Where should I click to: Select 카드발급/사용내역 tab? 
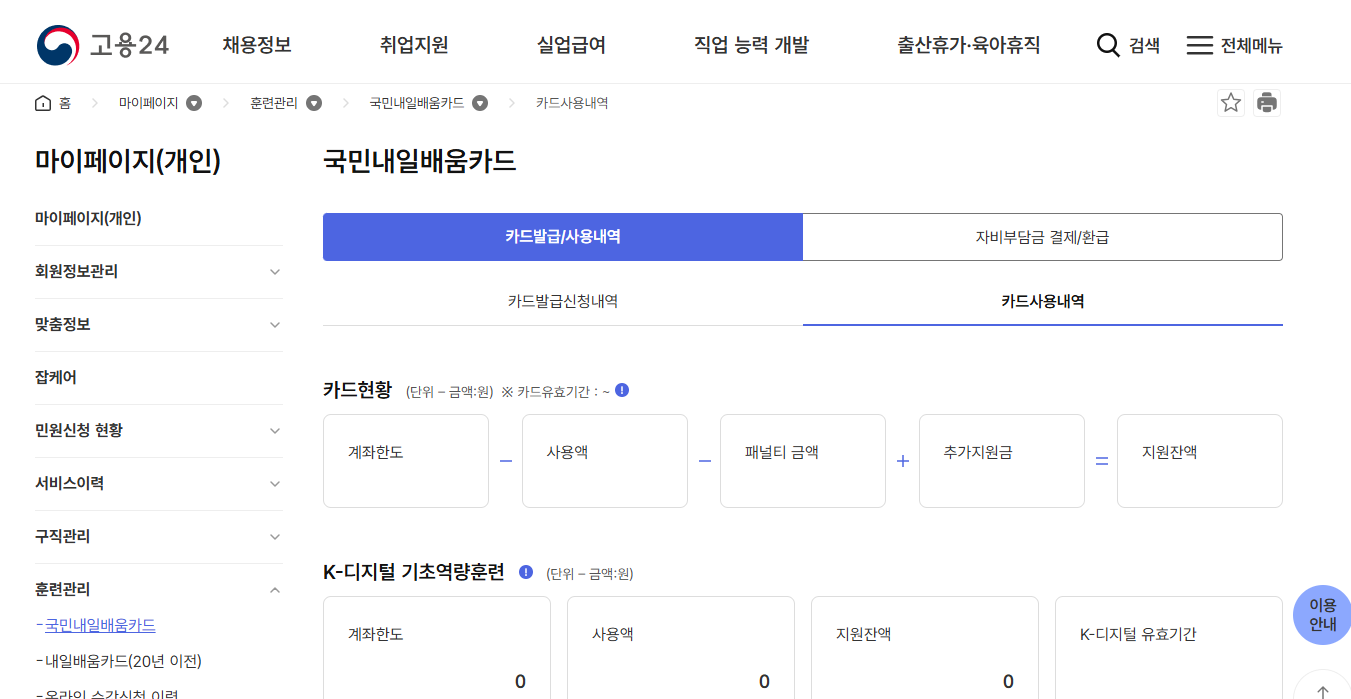(x=563, y=237)
